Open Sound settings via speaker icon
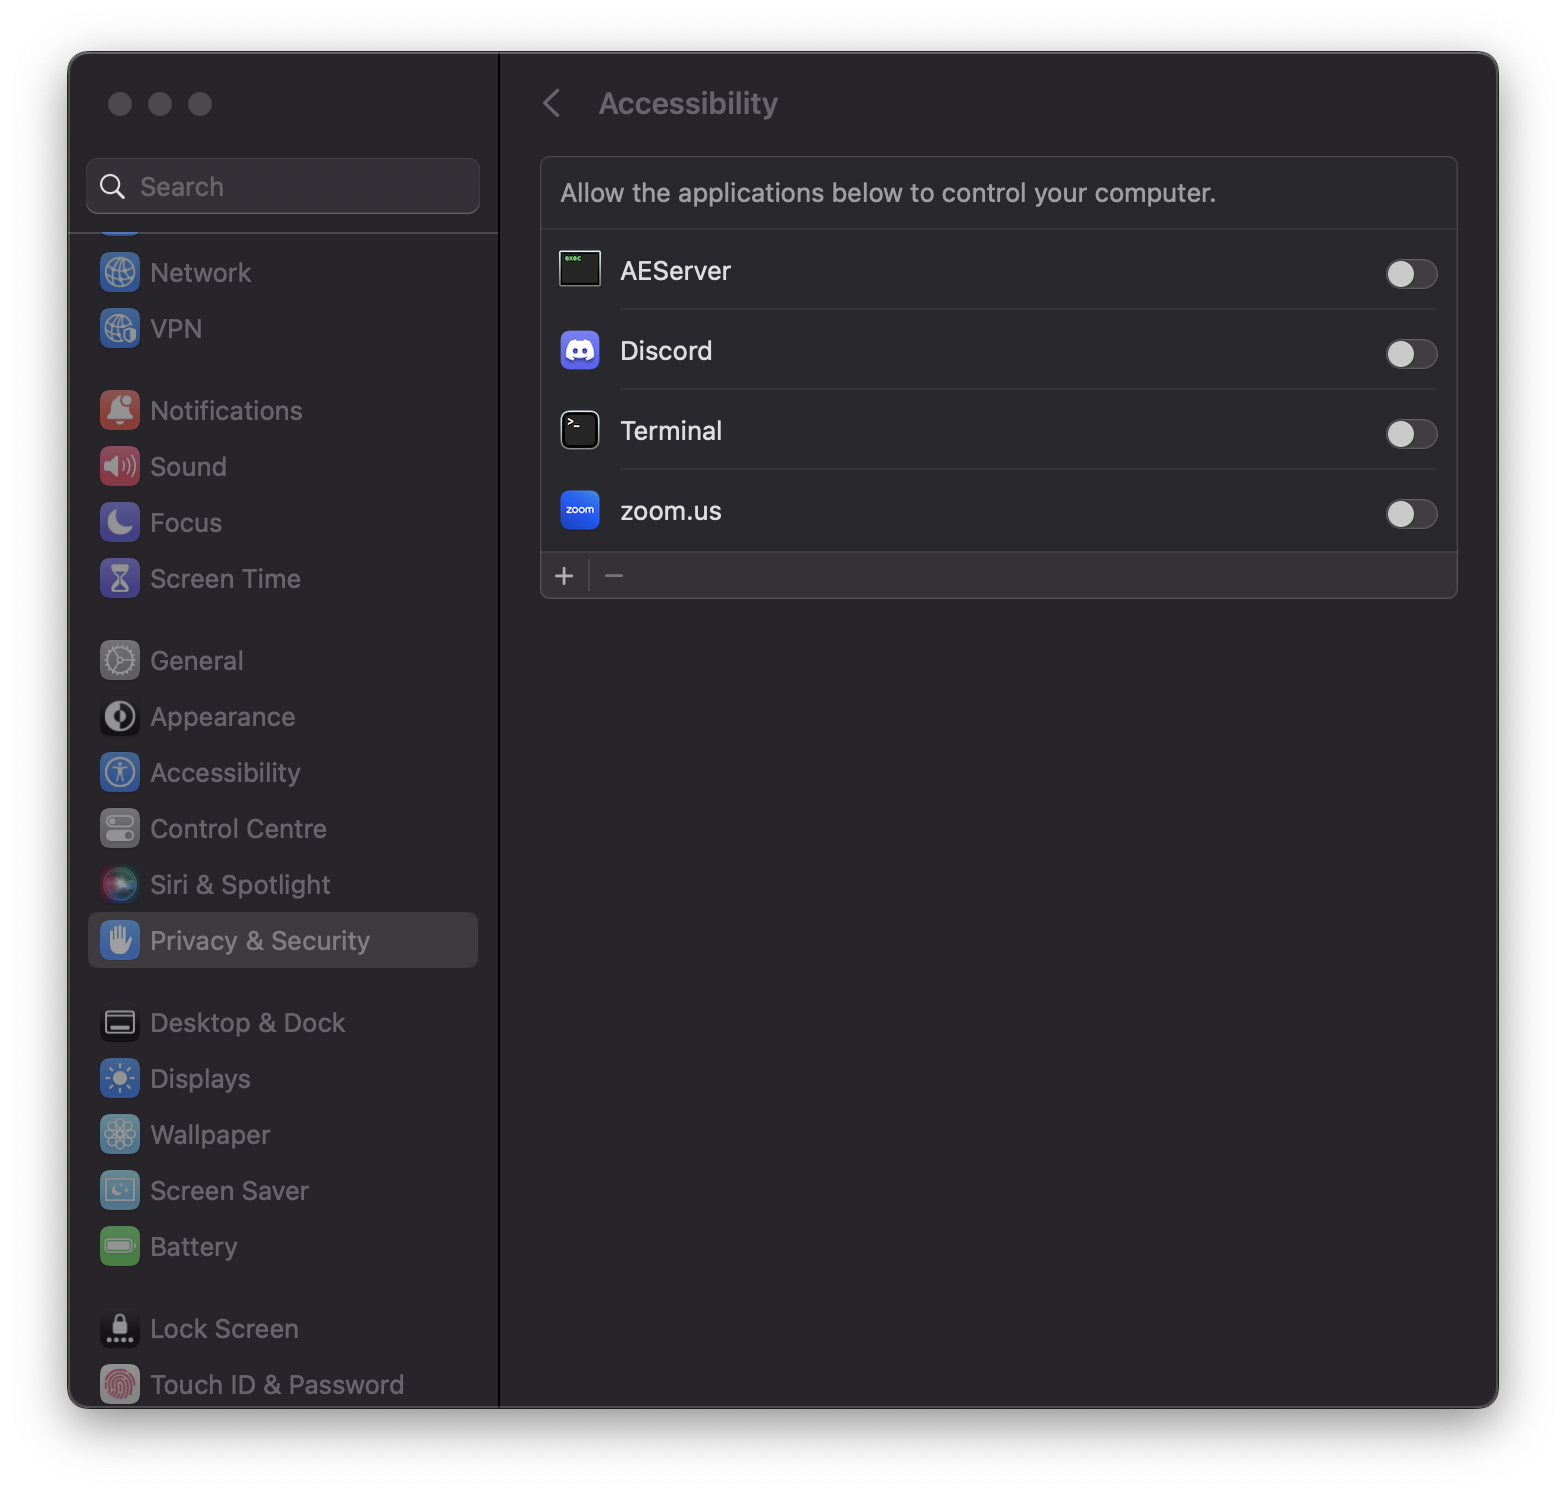This screenshot has width=1566, height=1492. tap(119, 466)
